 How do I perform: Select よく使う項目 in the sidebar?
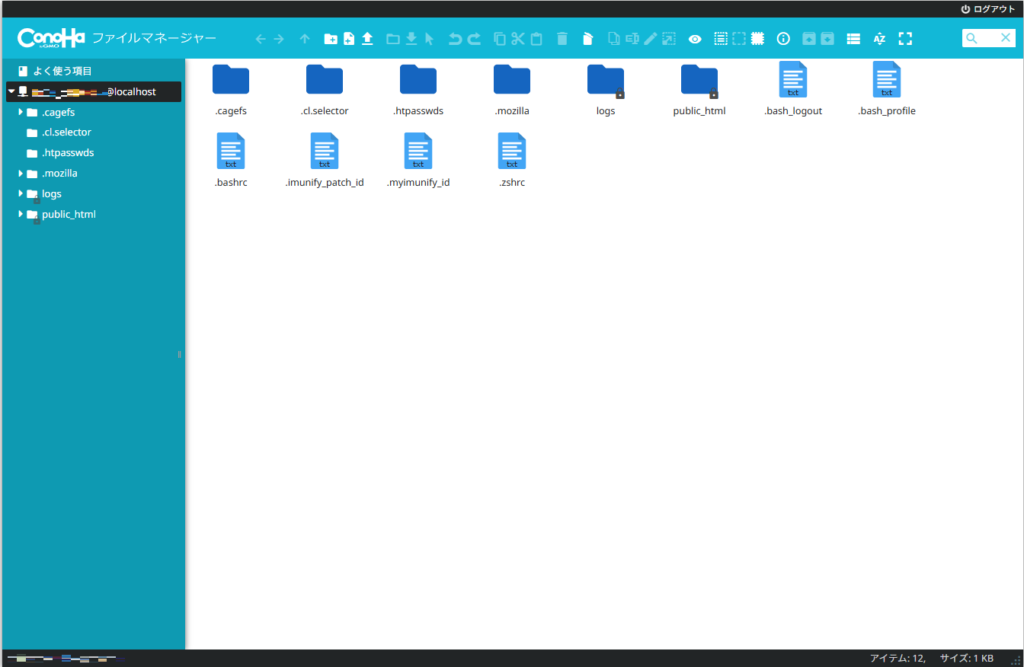click(62, 71)
